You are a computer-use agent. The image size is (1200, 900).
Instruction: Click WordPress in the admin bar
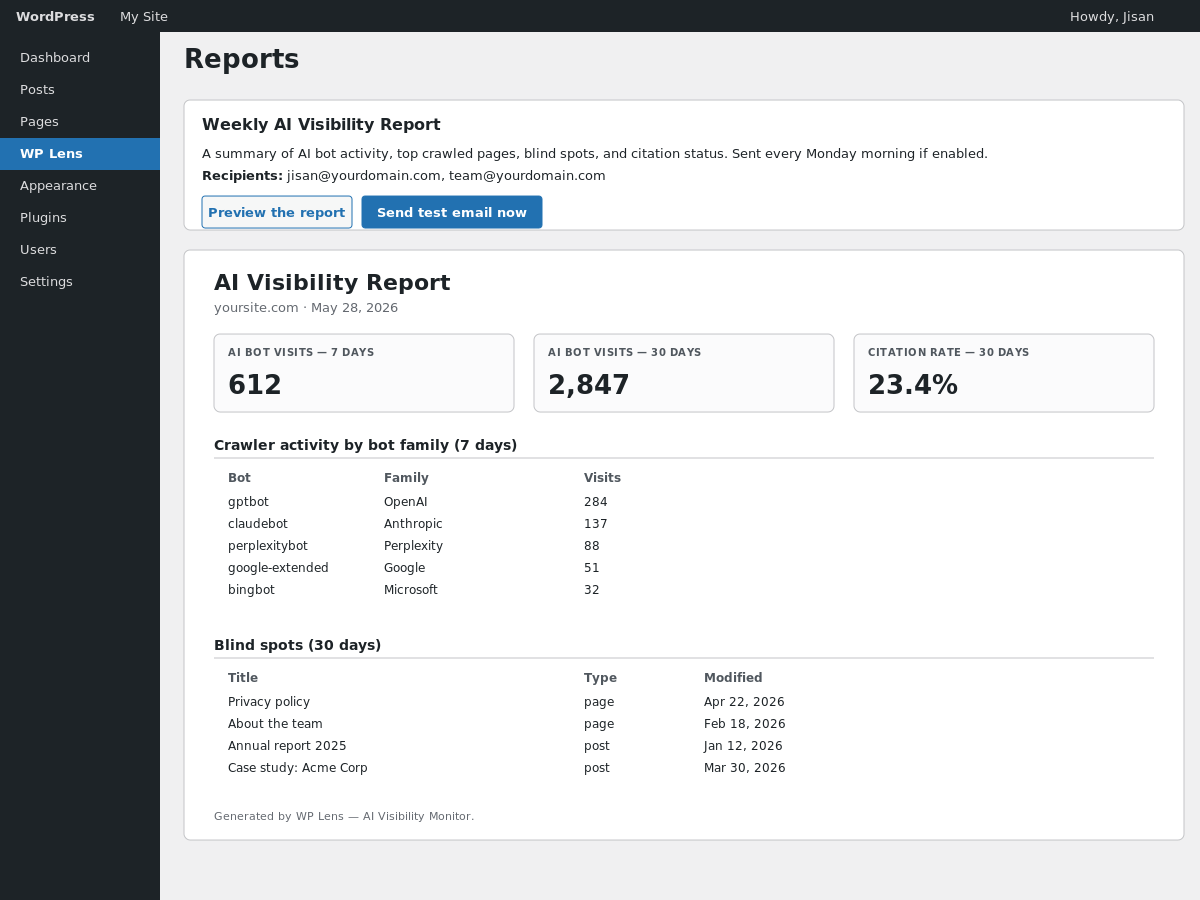pos(55,16)
